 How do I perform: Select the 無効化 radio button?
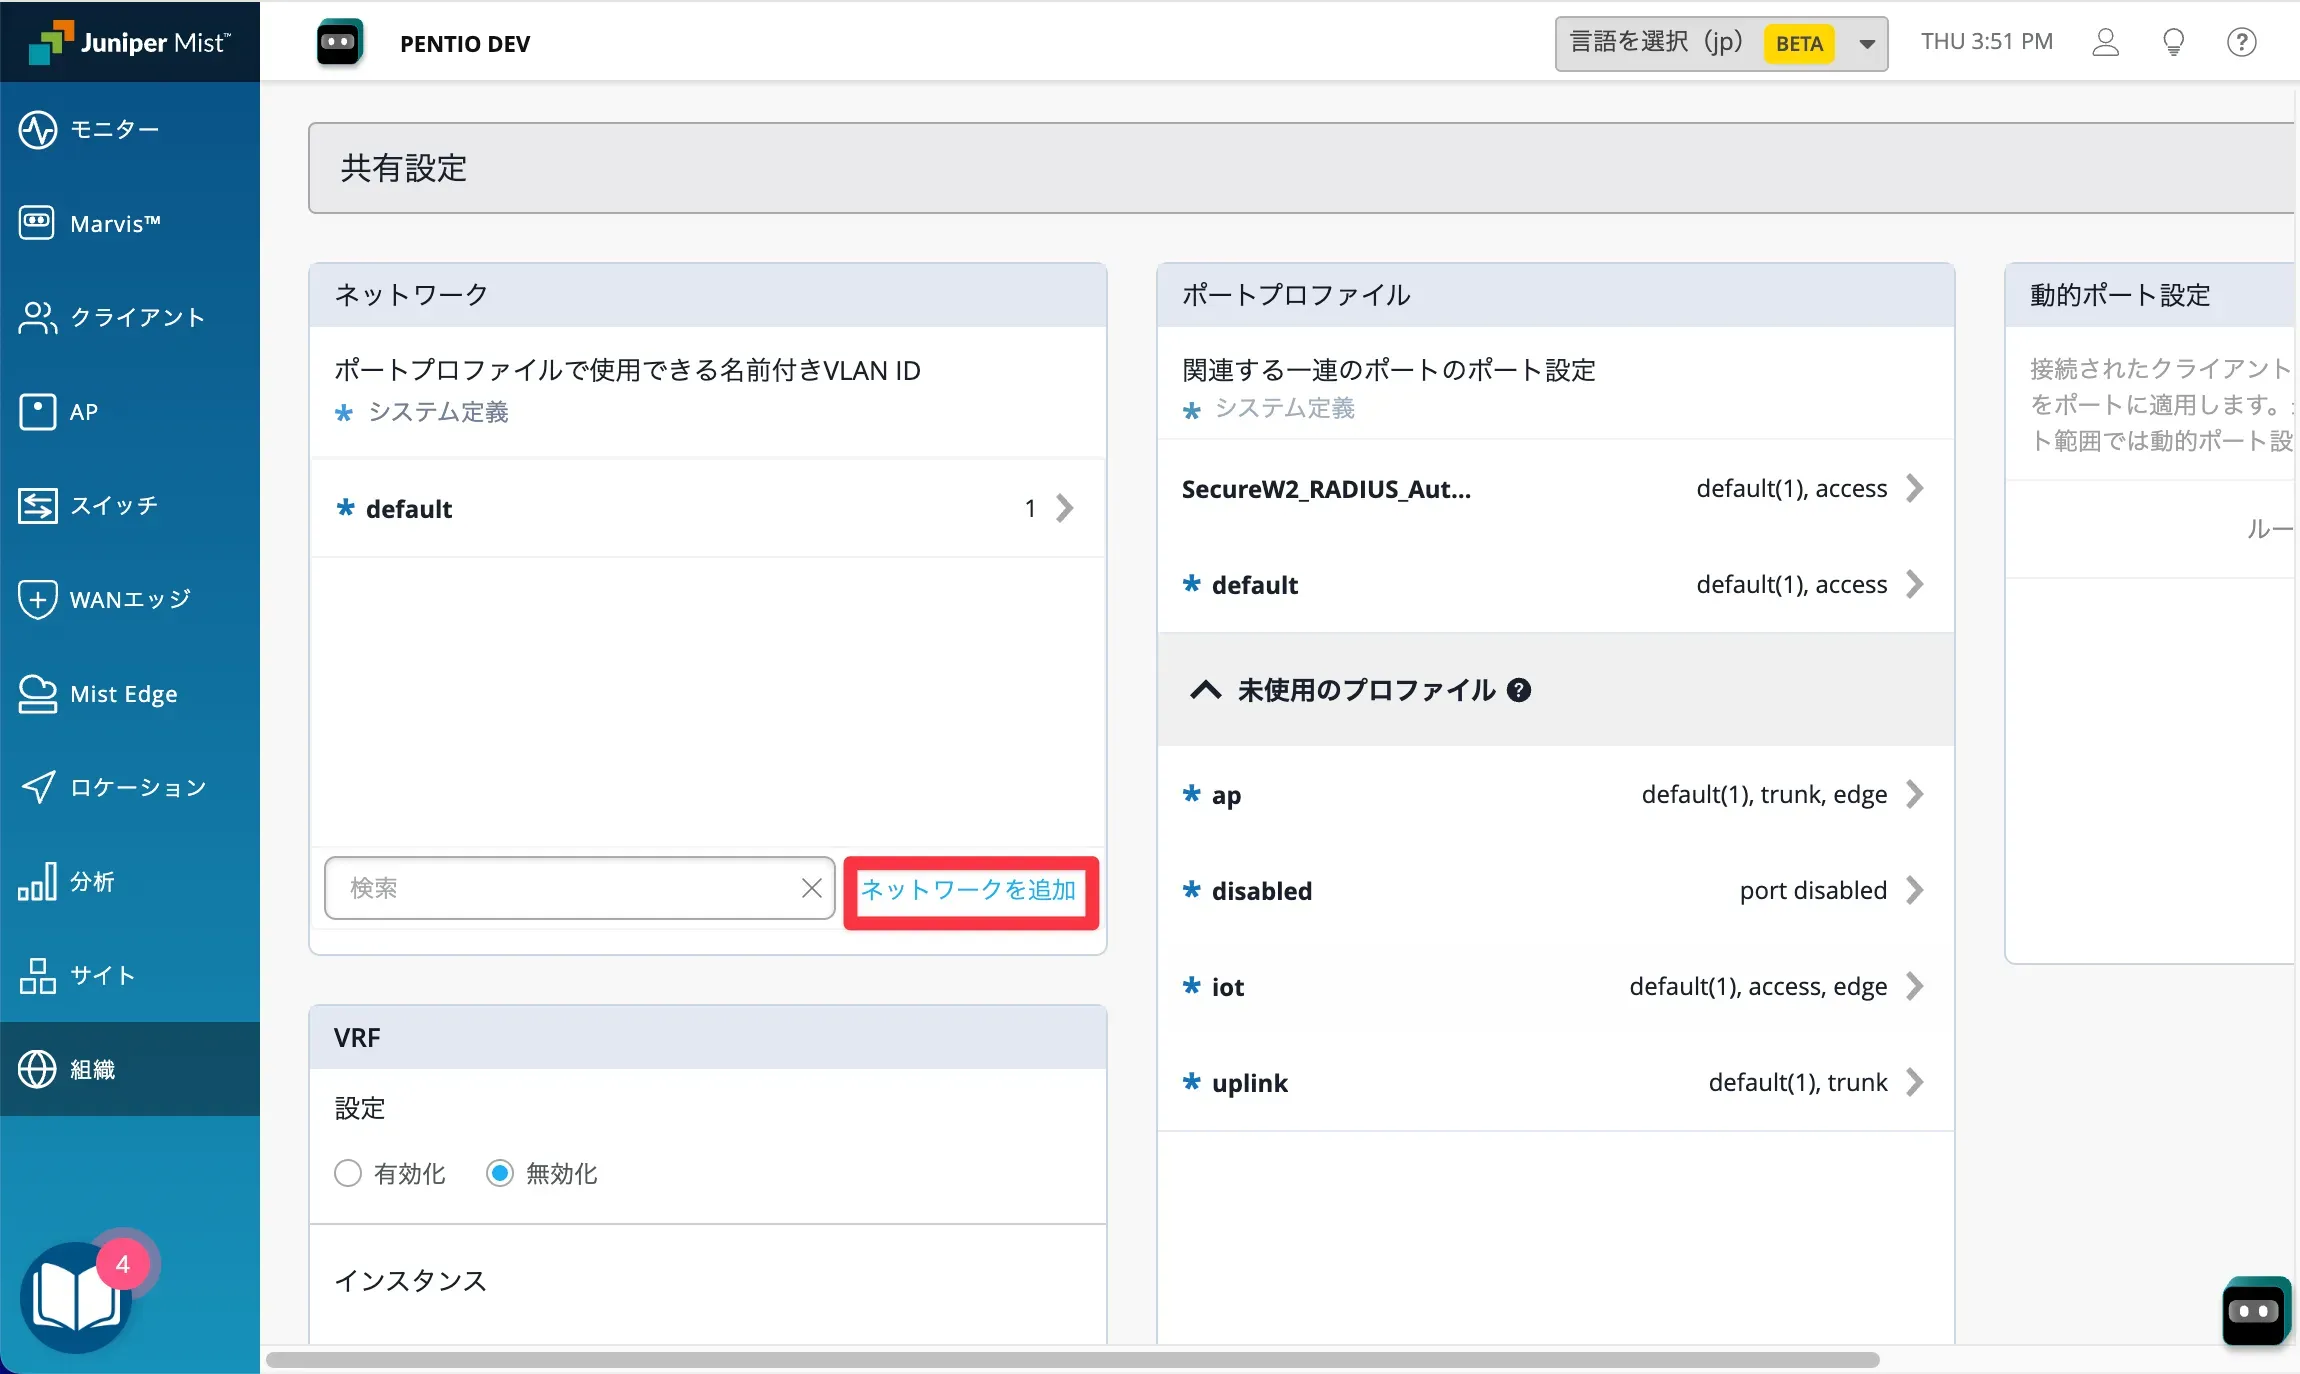[500, 1173]
